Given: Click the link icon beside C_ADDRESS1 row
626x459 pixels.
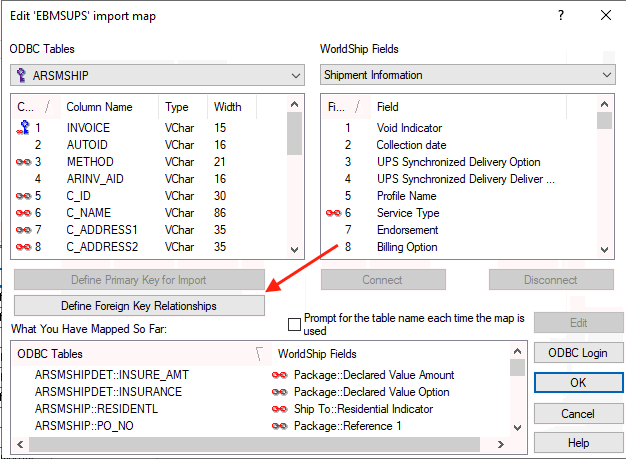Looking at the screenshot, I should point(24,230).
